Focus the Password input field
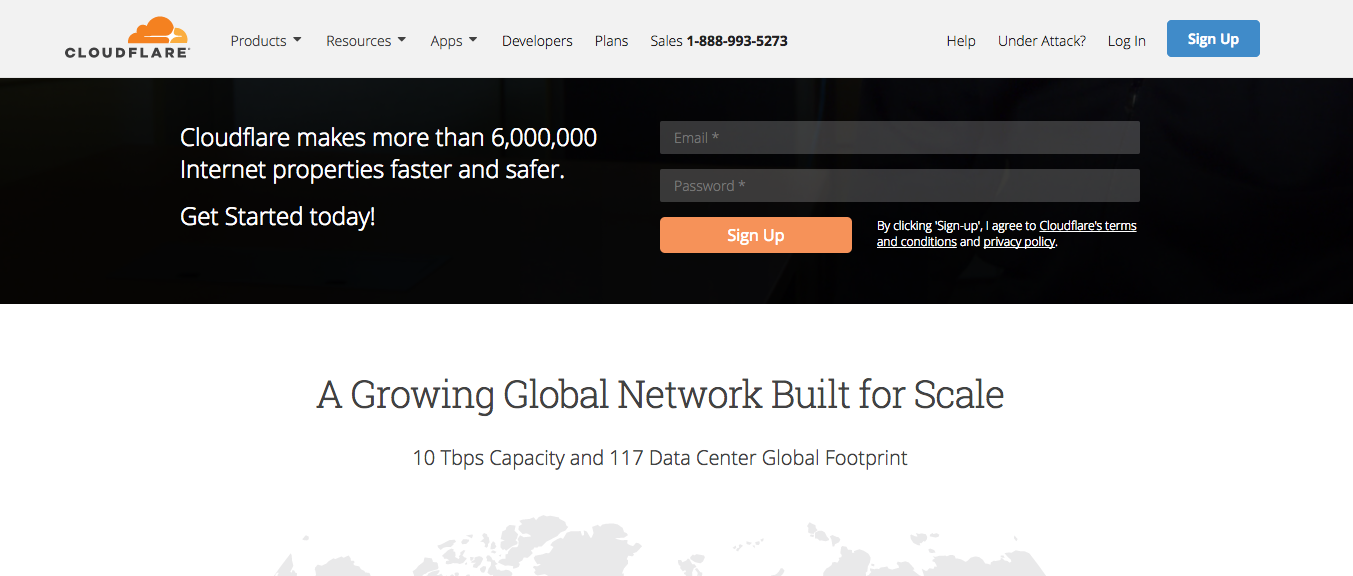Screen dimensions: 1353x576 (x=900, y=186)
